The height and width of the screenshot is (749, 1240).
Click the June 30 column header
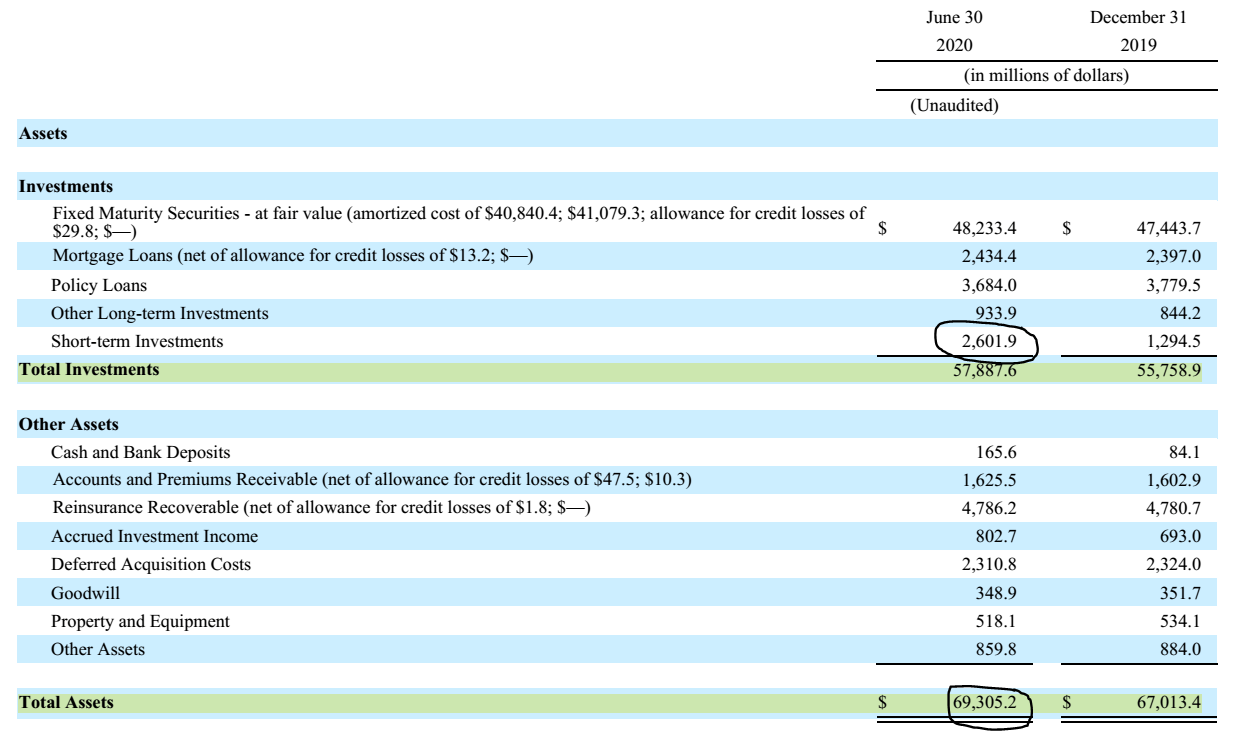coord(954,18)
